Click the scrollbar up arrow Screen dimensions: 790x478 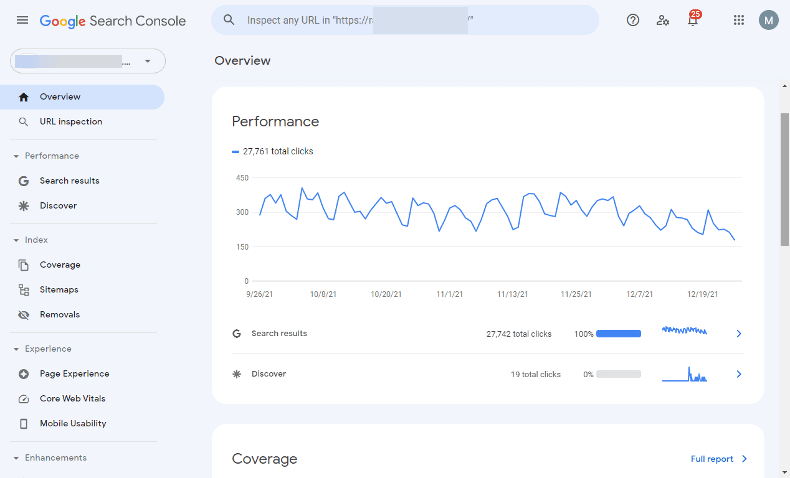coord(784,86)
